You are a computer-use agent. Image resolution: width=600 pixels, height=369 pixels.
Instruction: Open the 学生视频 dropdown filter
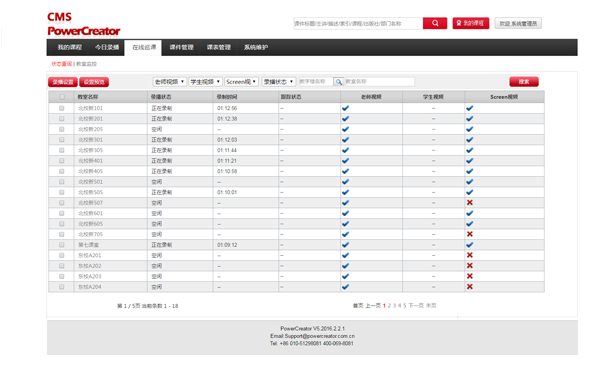click(205, 82)
